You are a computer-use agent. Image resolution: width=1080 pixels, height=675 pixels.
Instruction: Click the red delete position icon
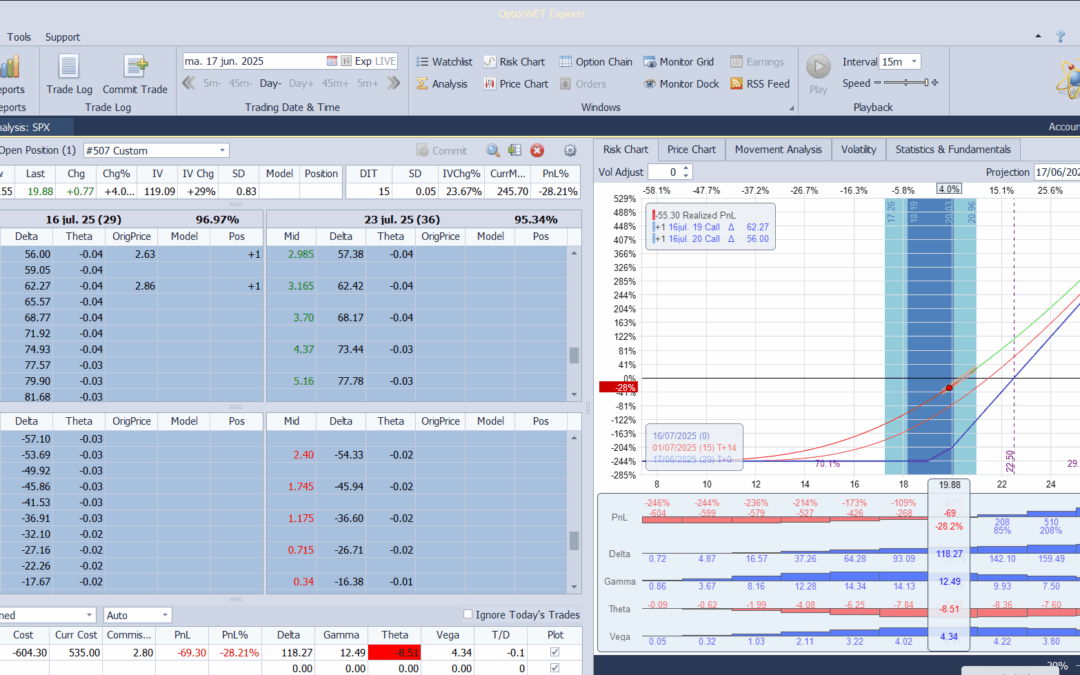coord(537,150)
